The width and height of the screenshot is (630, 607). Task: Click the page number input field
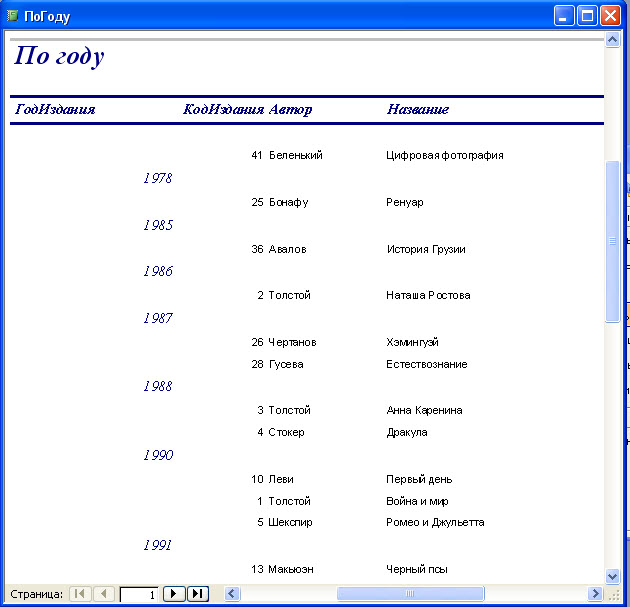[139, 594]
